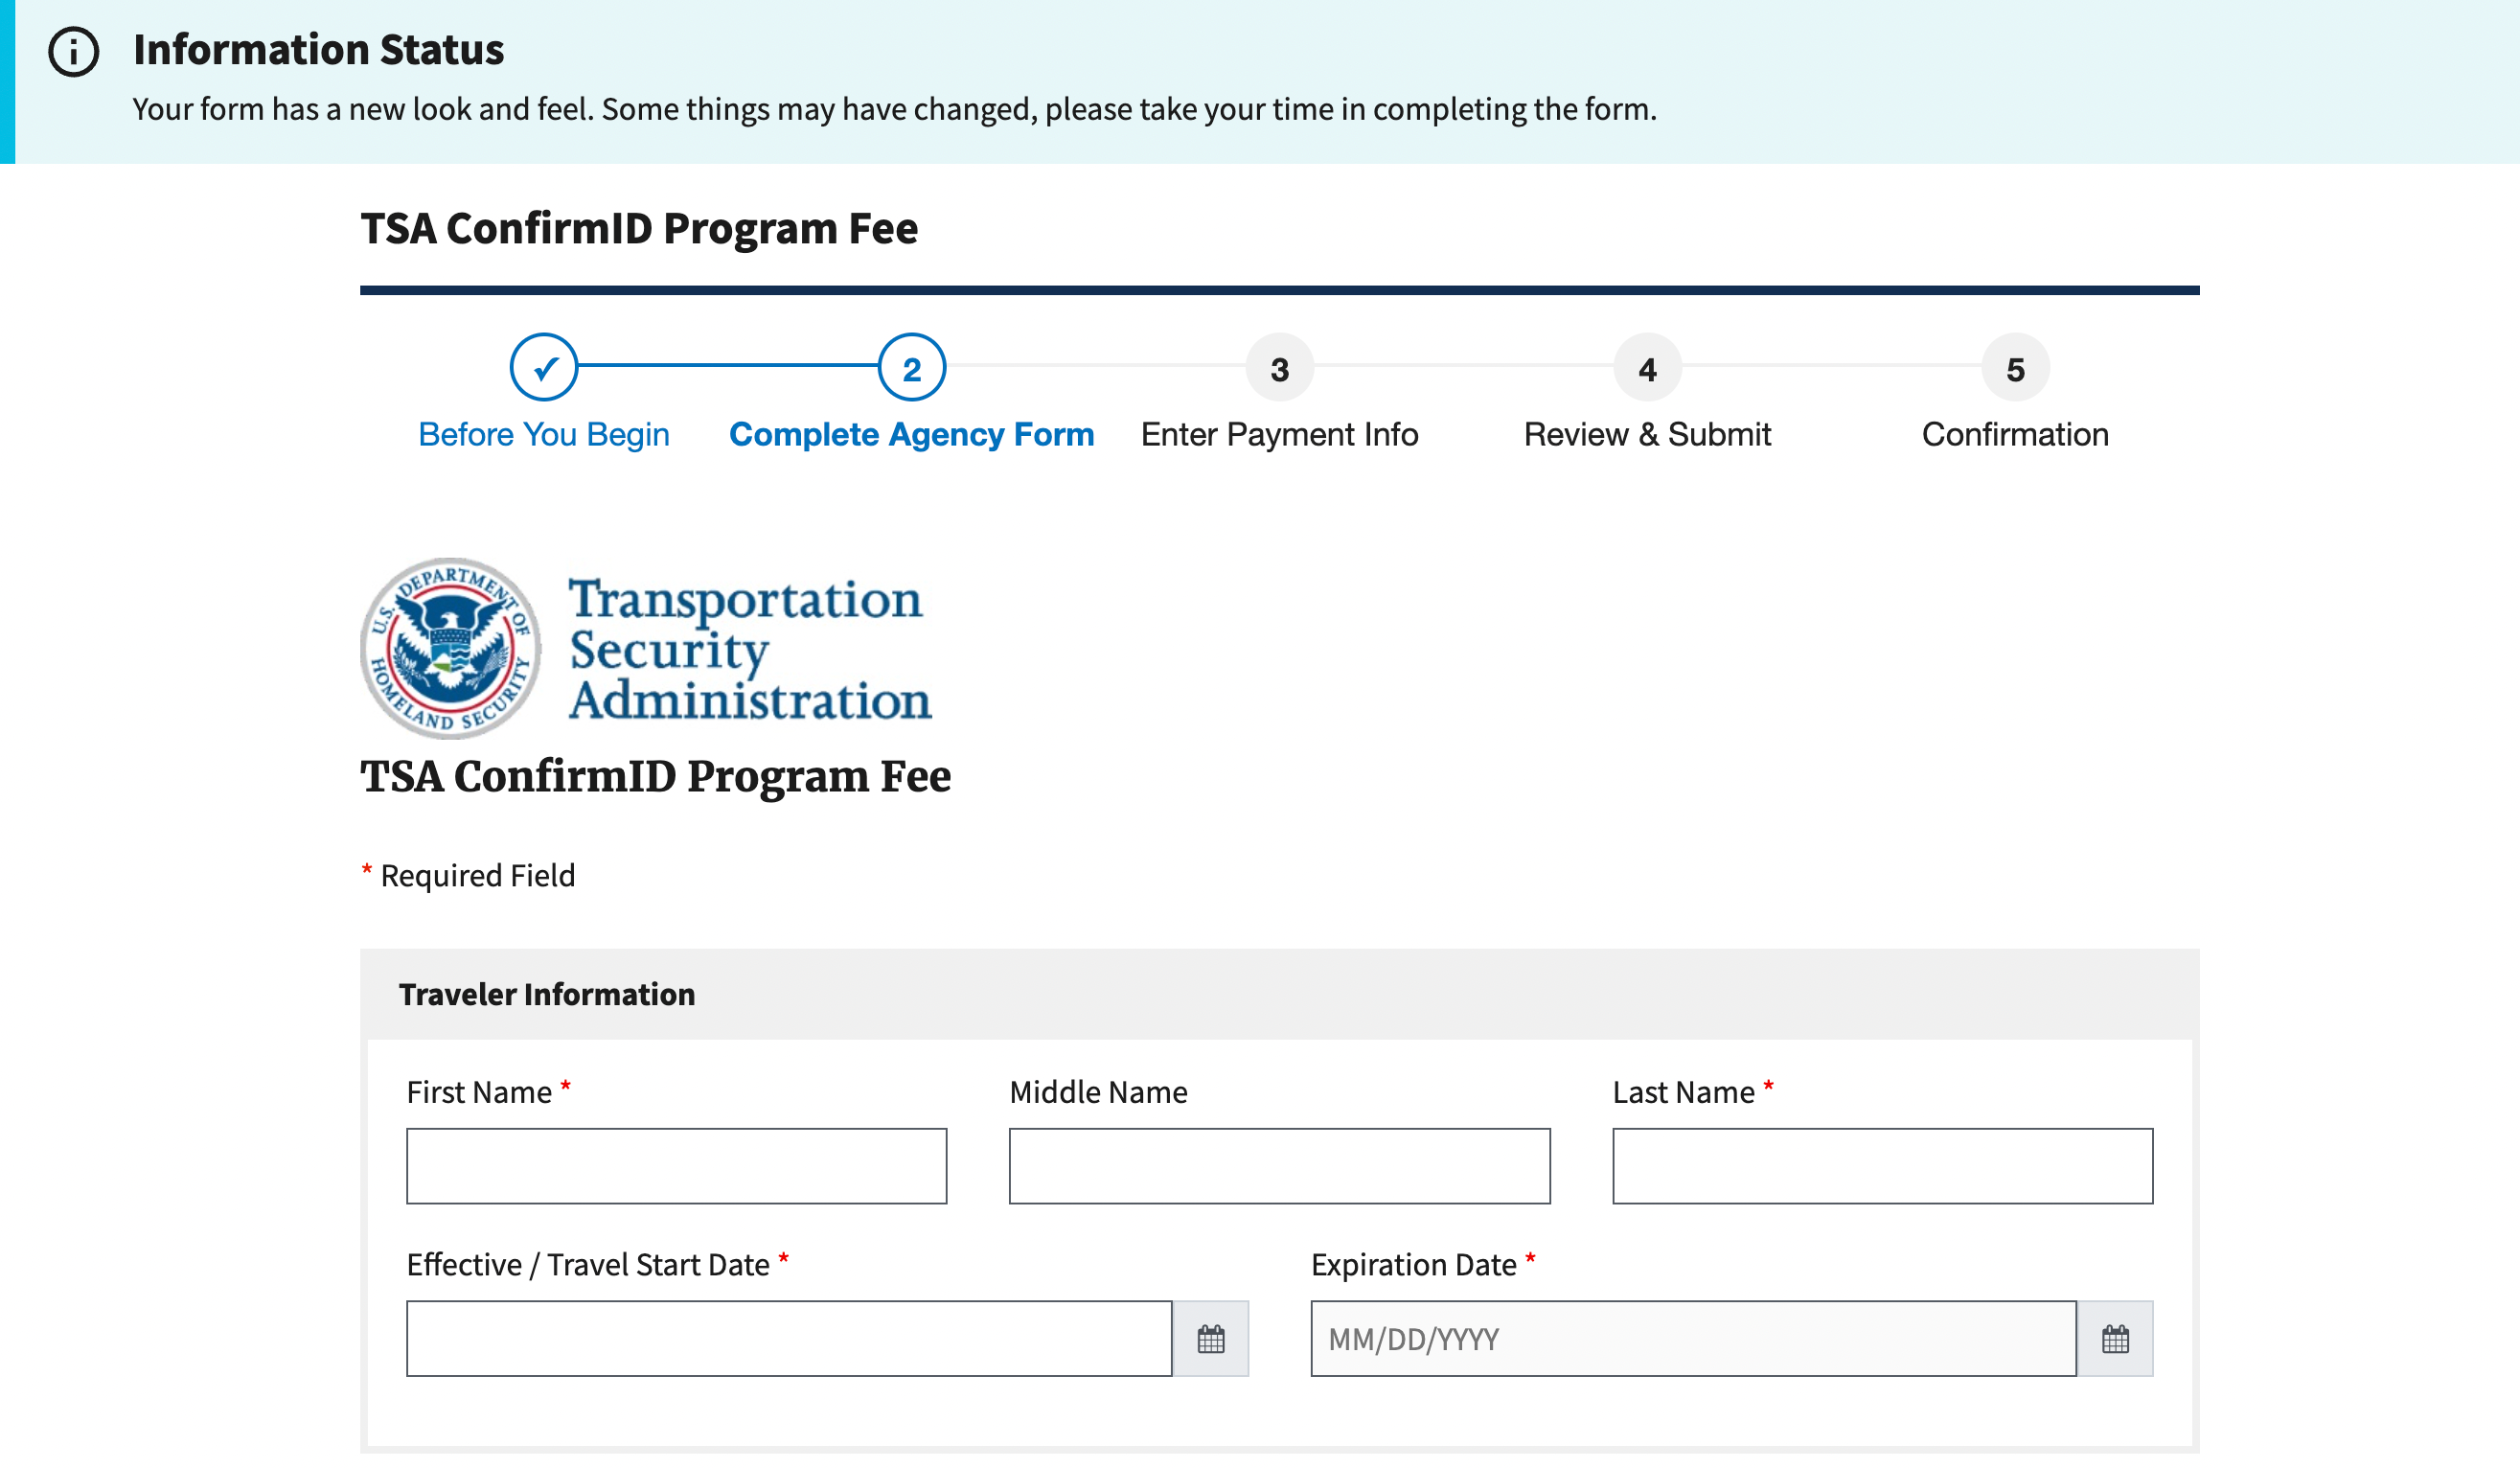The image size is (2520, 1468).
Task: Open the Expiration Date calendar picker
Action: [2115, 1338]
